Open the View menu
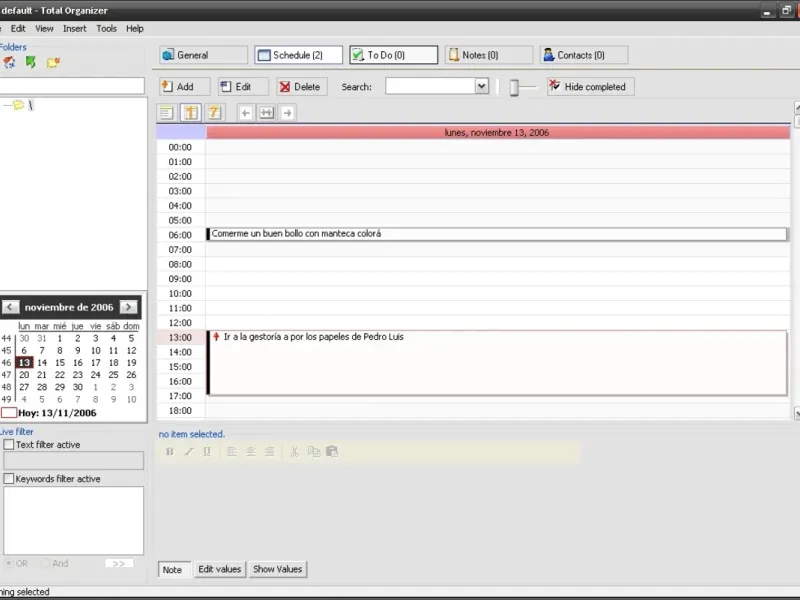 (44, 29)
